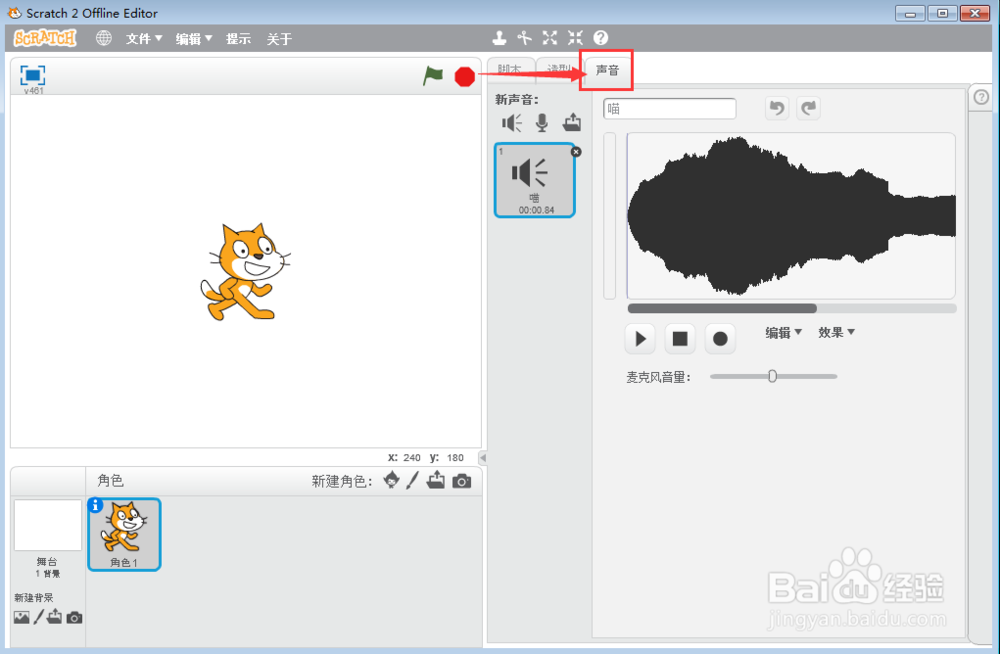The width and height of the screenshot is (1000, 654).
Task: Select the shrink sprite tool
Action: (575, 38)
